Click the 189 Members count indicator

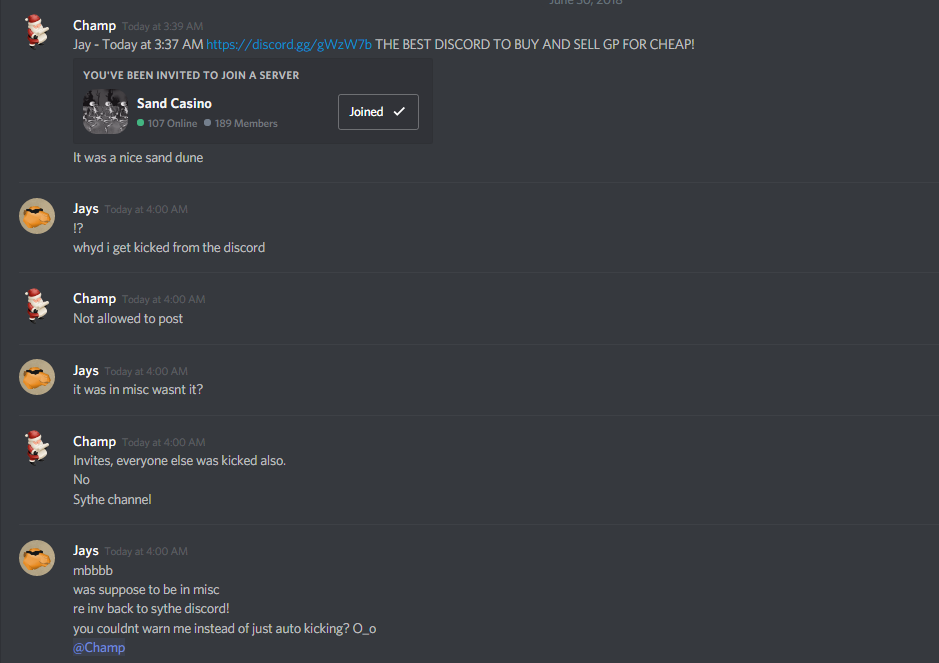tap(241, 123)
